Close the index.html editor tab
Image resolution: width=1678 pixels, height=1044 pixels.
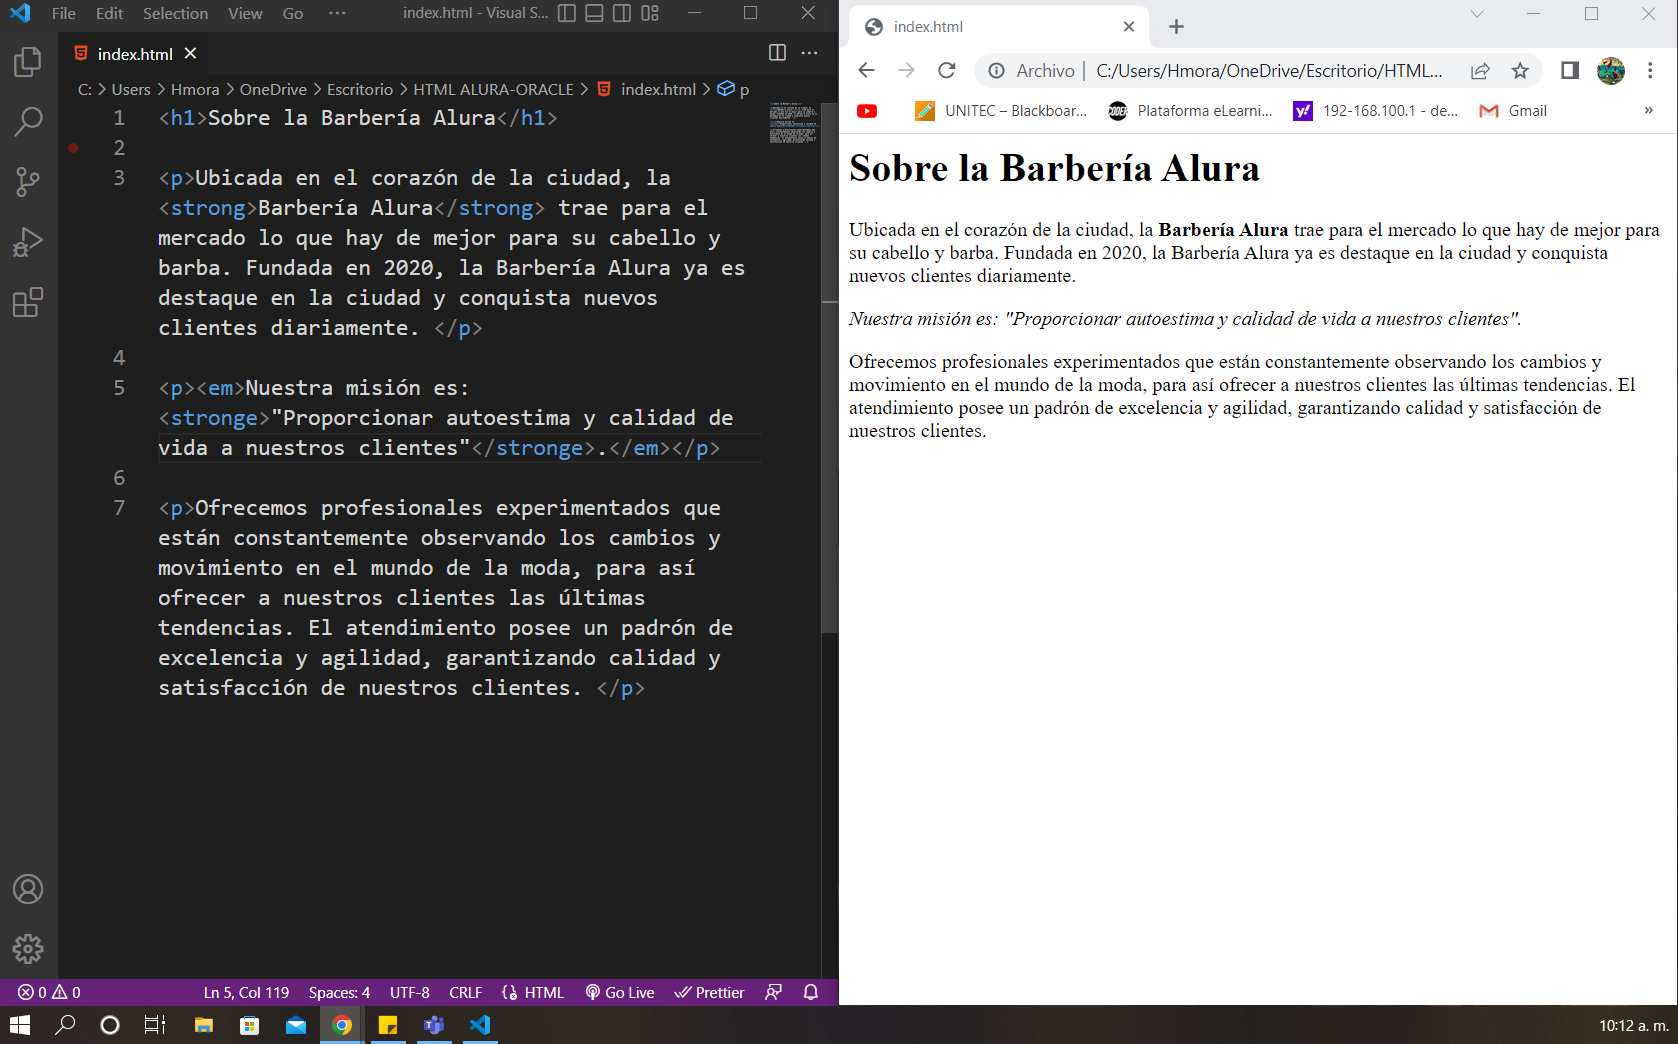click(x=190, y=53)
